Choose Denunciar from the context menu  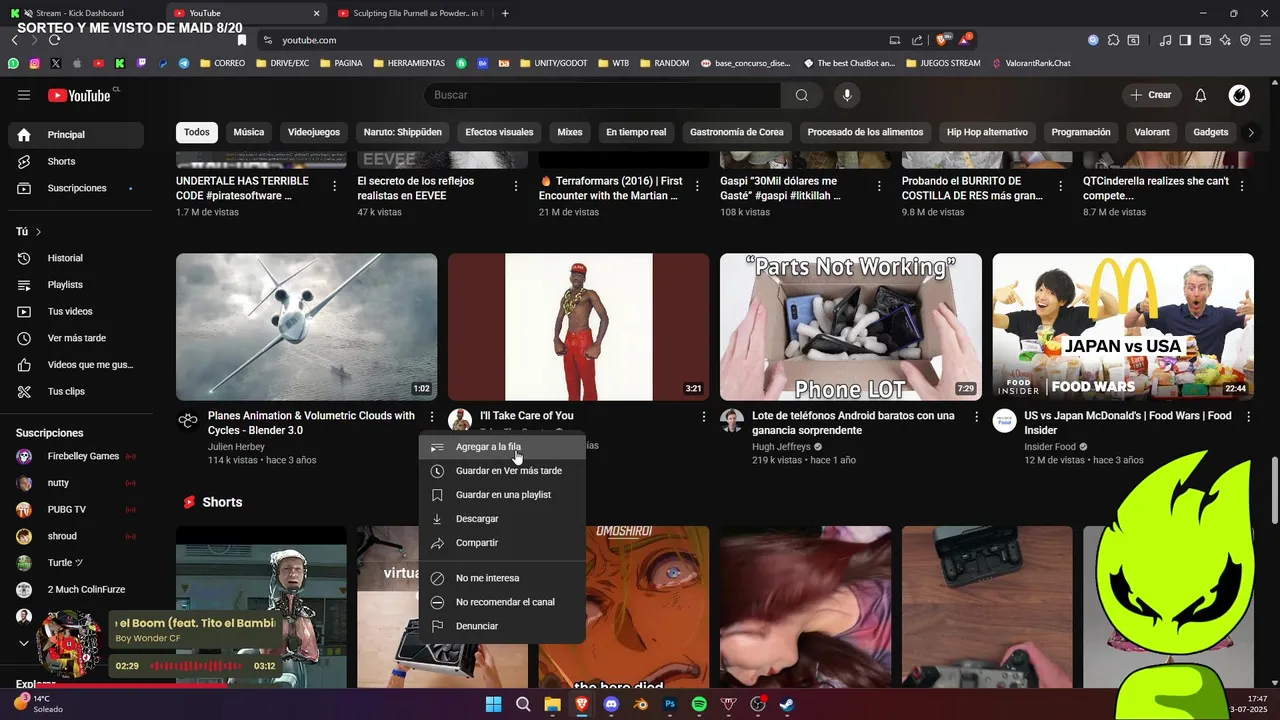(502, 626)
